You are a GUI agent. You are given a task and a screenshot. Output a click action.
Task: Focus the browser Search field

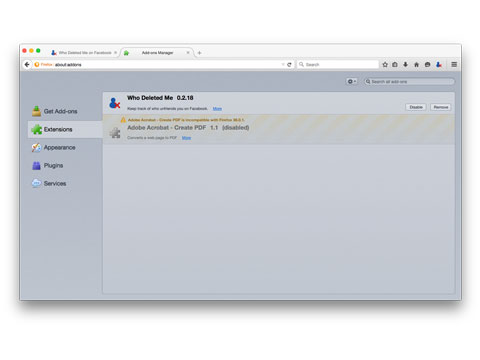tap(338, 64)
